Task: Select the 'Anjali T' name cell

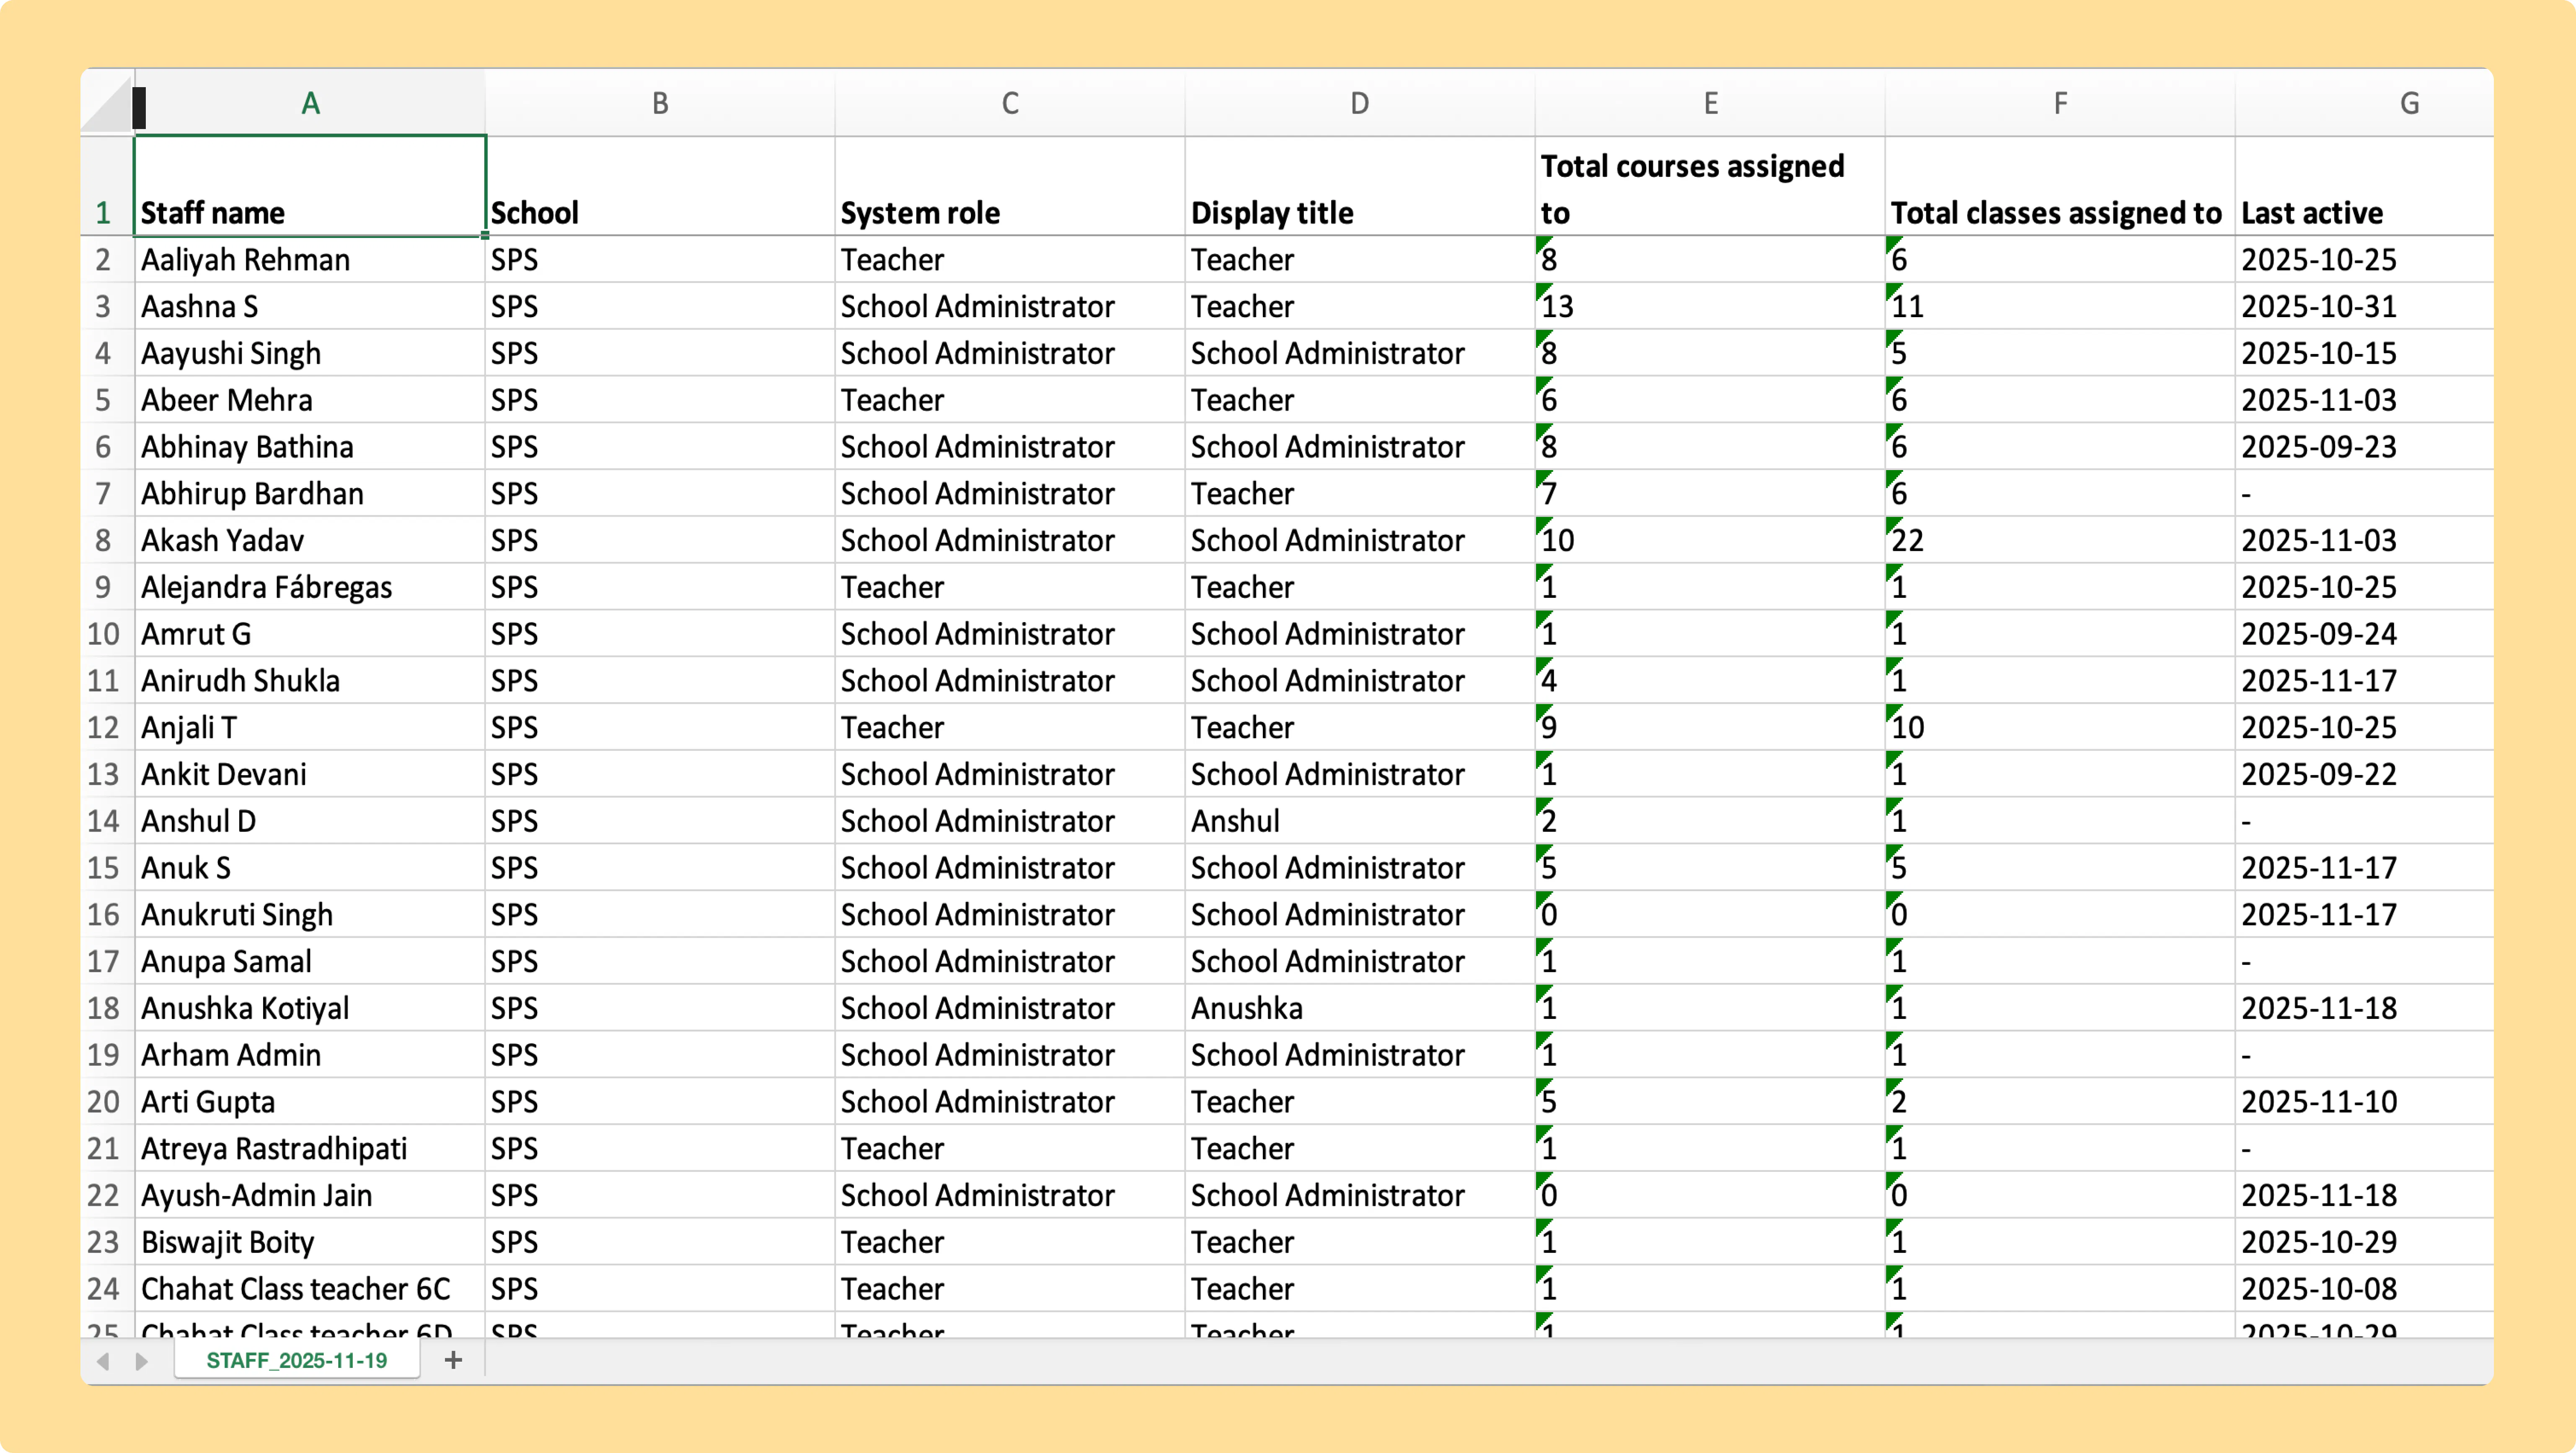Action: tap(310, 727)
